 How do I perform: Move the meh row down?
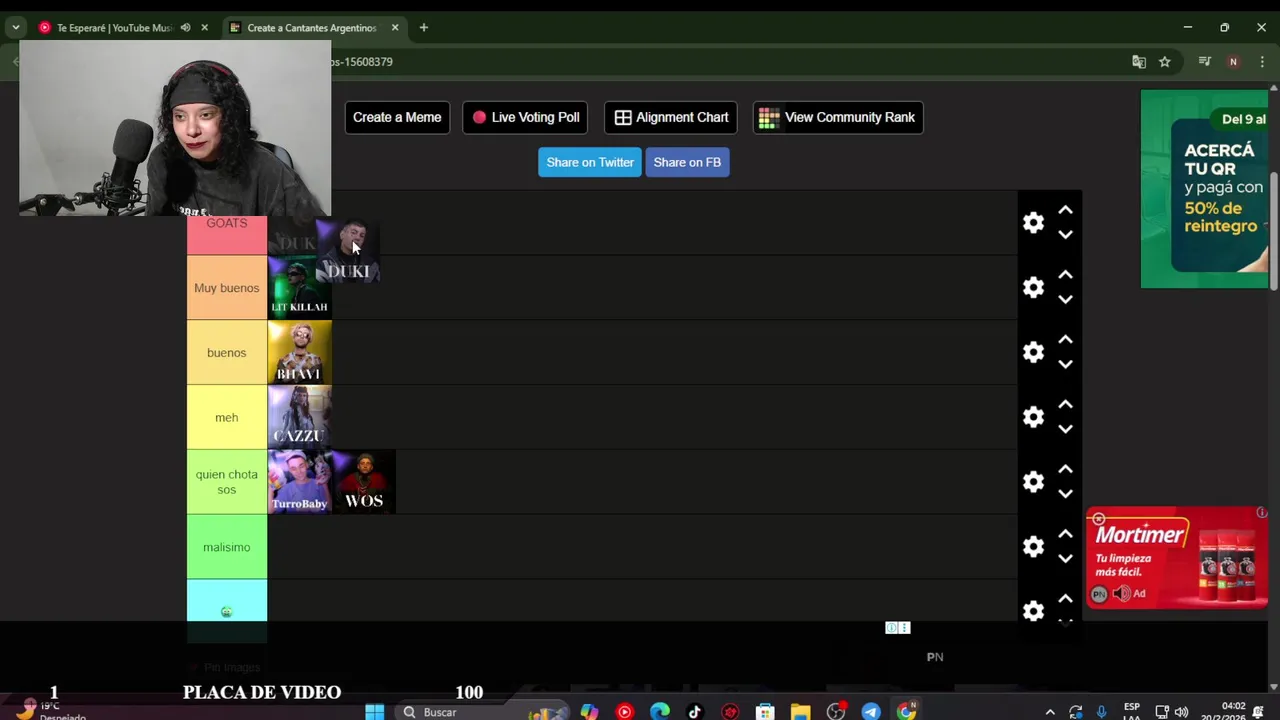pyautogui.click(x=1065, y=430)
